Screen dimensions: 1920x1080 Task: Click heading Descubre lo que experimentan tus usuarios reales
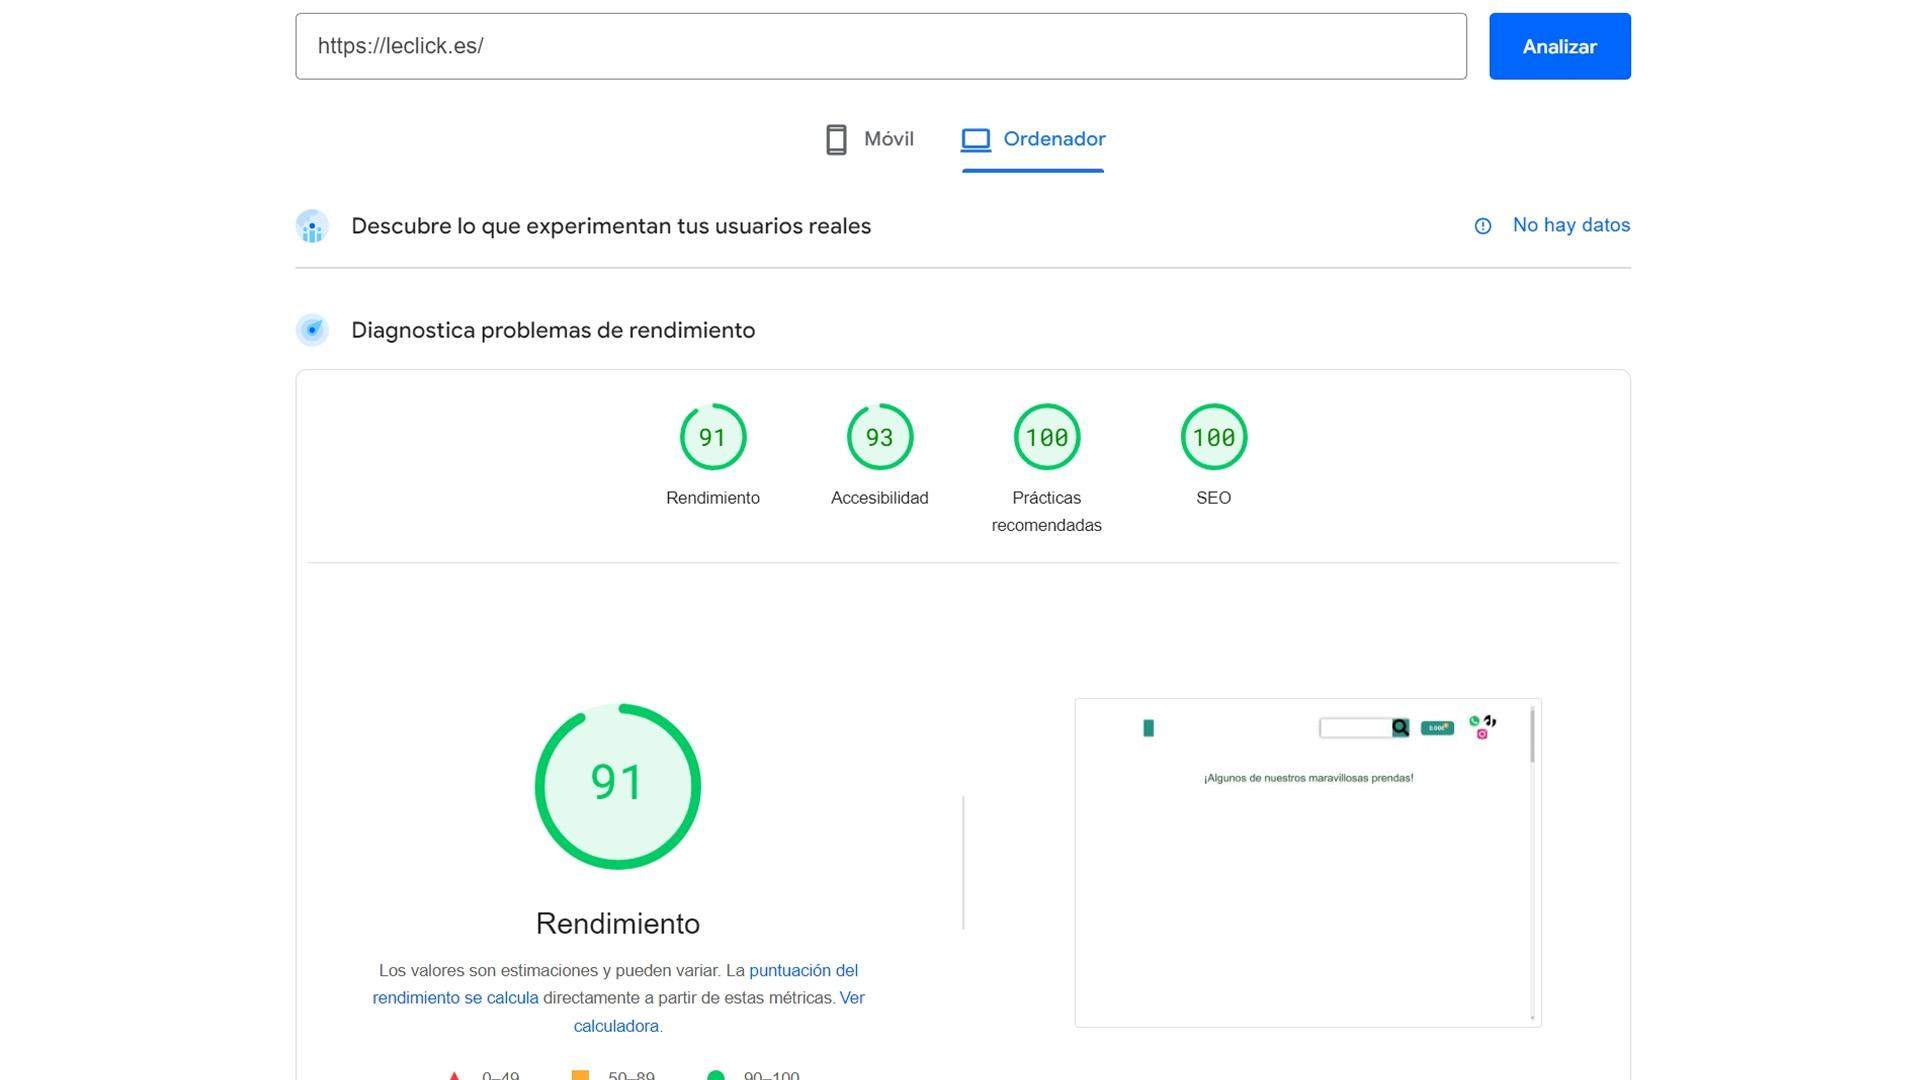click(611, 226)
